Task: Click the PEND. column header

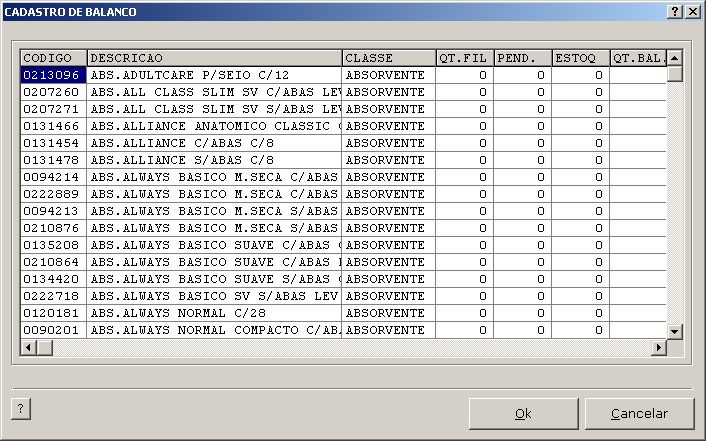Action: pyautogui.click(x=523, y=58)
